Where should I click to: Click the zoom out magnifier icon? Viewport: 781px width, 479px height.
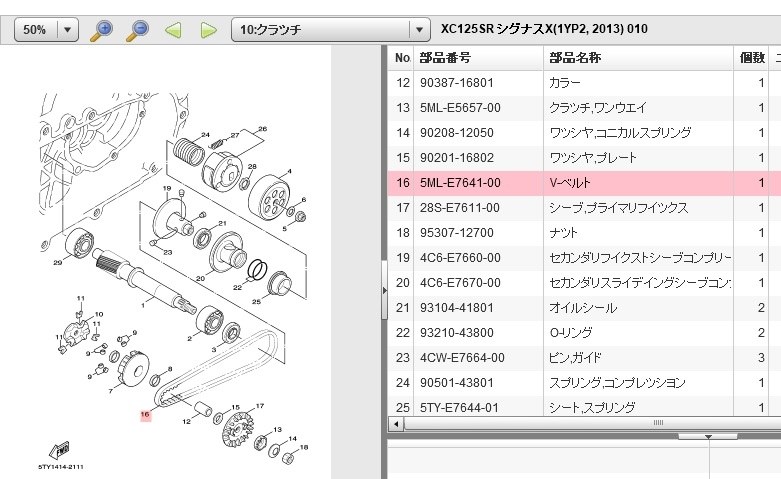click(x=137, y=30)
